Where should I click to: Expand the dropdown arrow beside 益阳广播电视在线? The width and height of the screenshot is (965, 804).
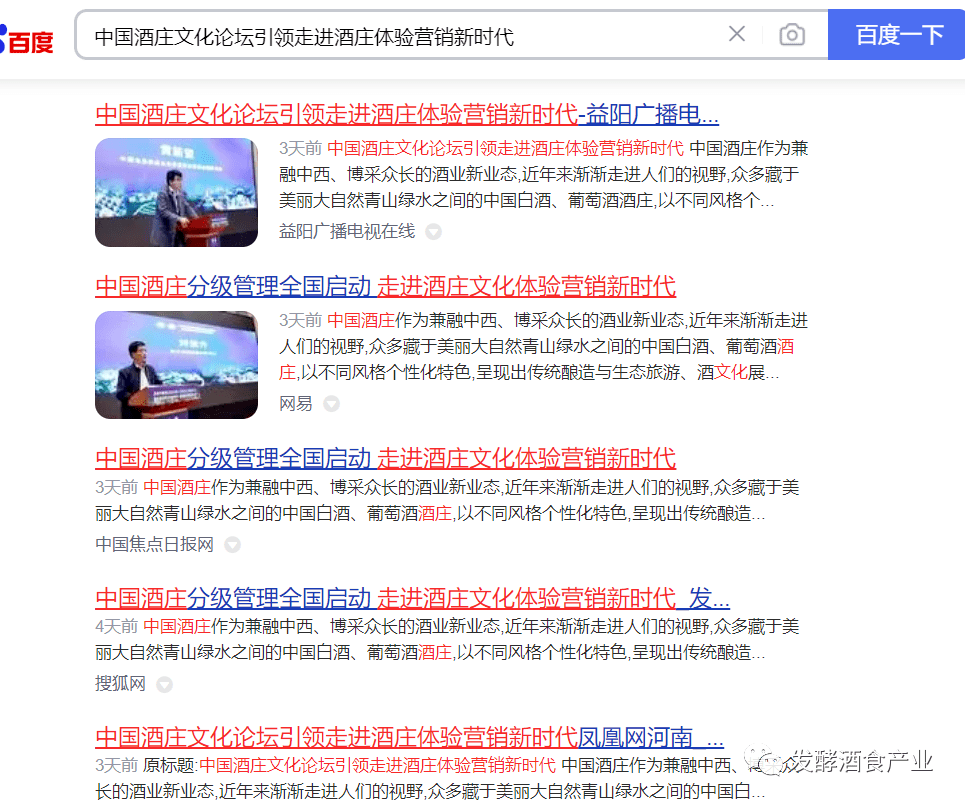[433, 232]
